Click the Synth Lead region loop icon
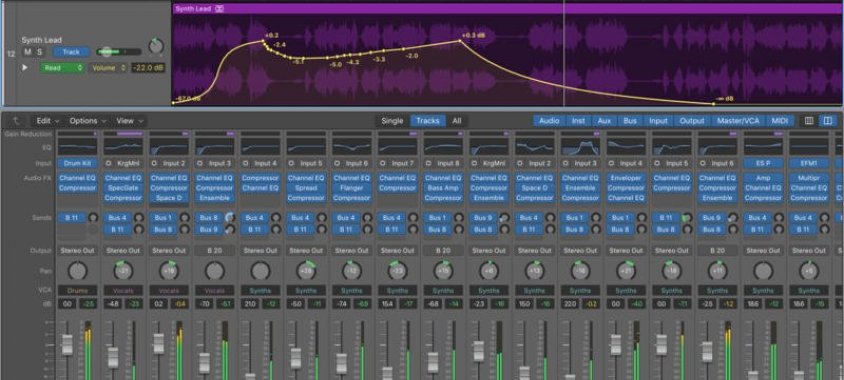This screenshot has height=380, width=844. (219, 9)
